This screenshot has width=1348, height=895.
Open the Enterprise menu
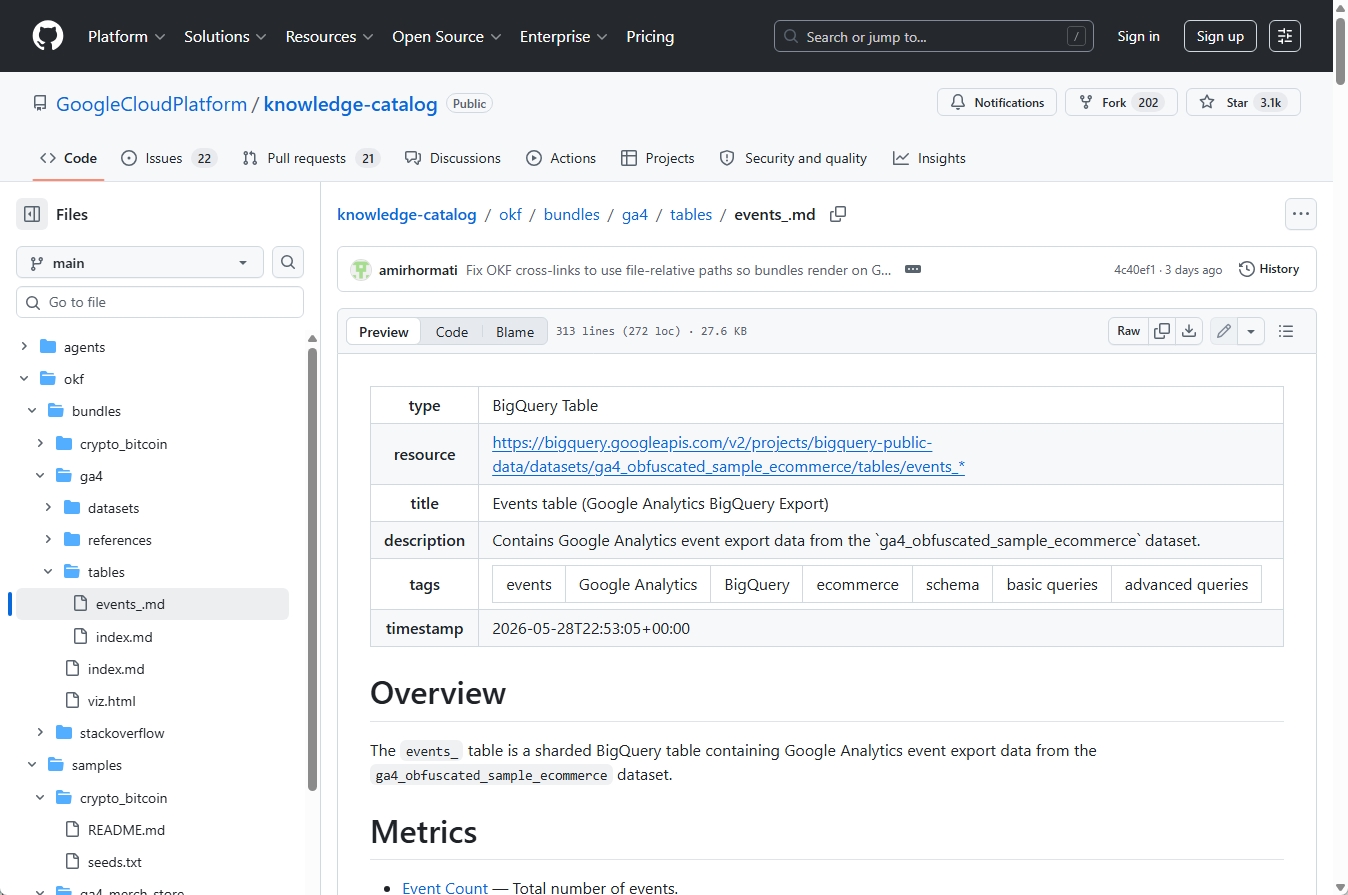[563, 36]
